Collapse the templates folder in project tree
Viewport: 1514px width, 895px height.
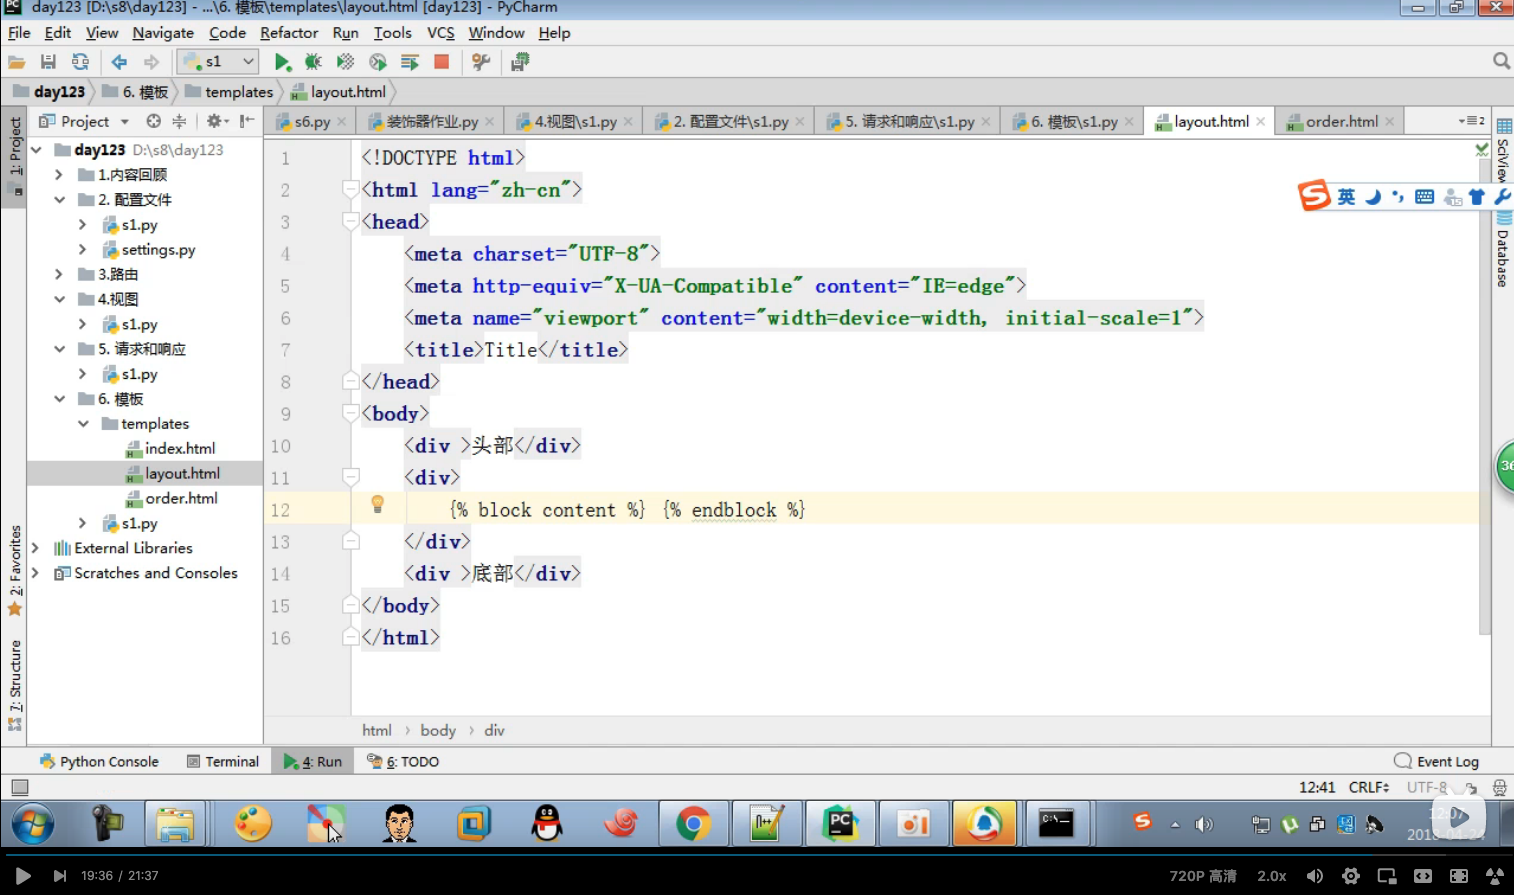83,424
